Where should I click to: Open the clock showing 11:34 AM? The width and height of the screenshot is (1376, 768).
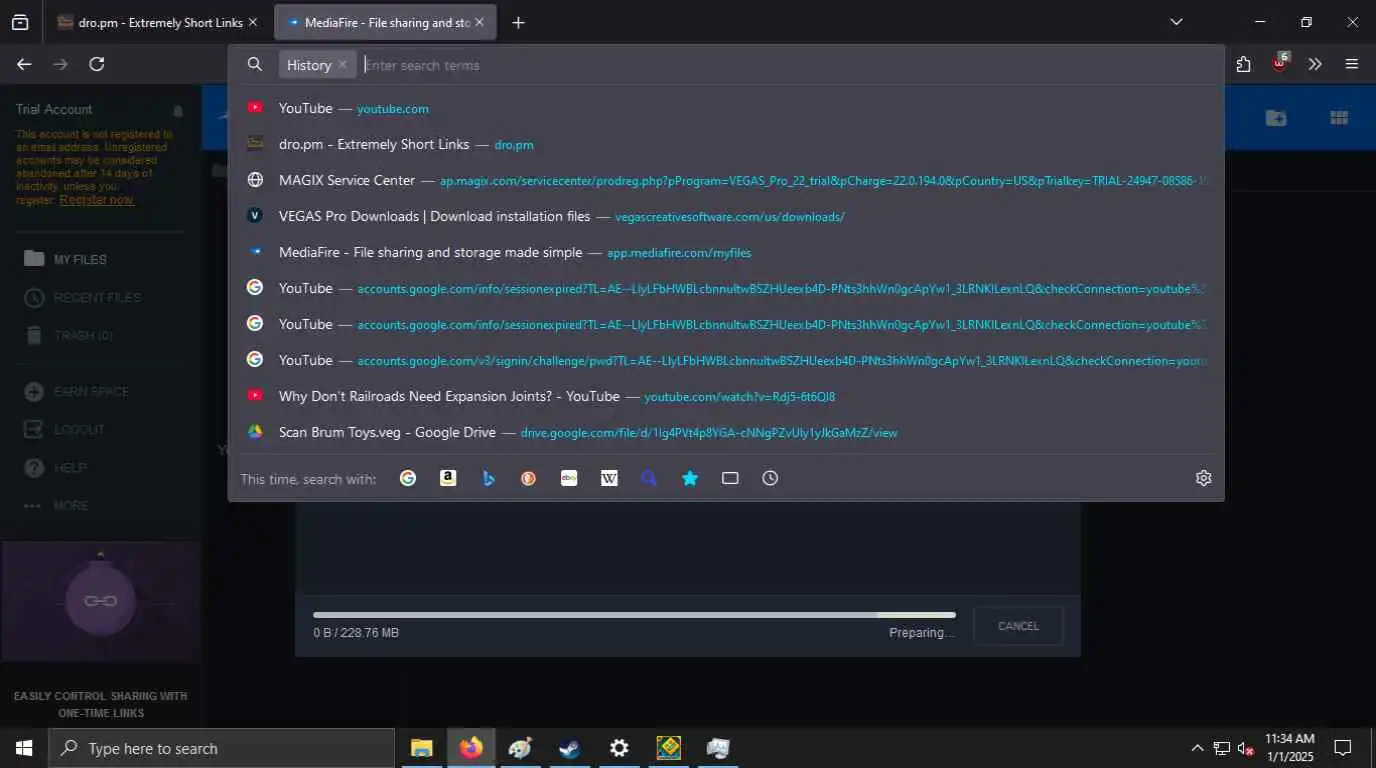[x=1289, y=748]
